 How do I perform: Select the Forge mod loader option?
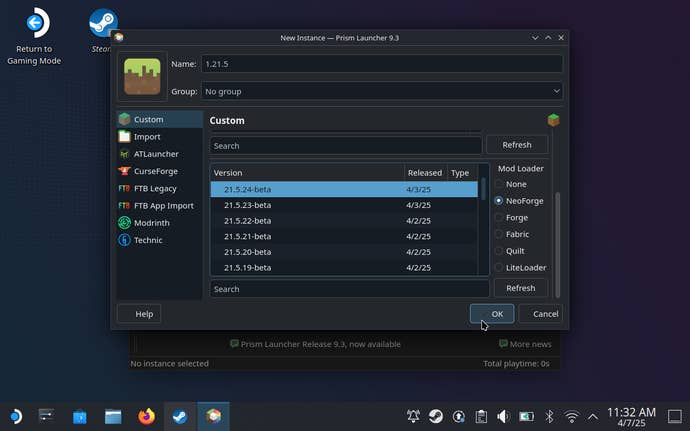click(512, 217)
